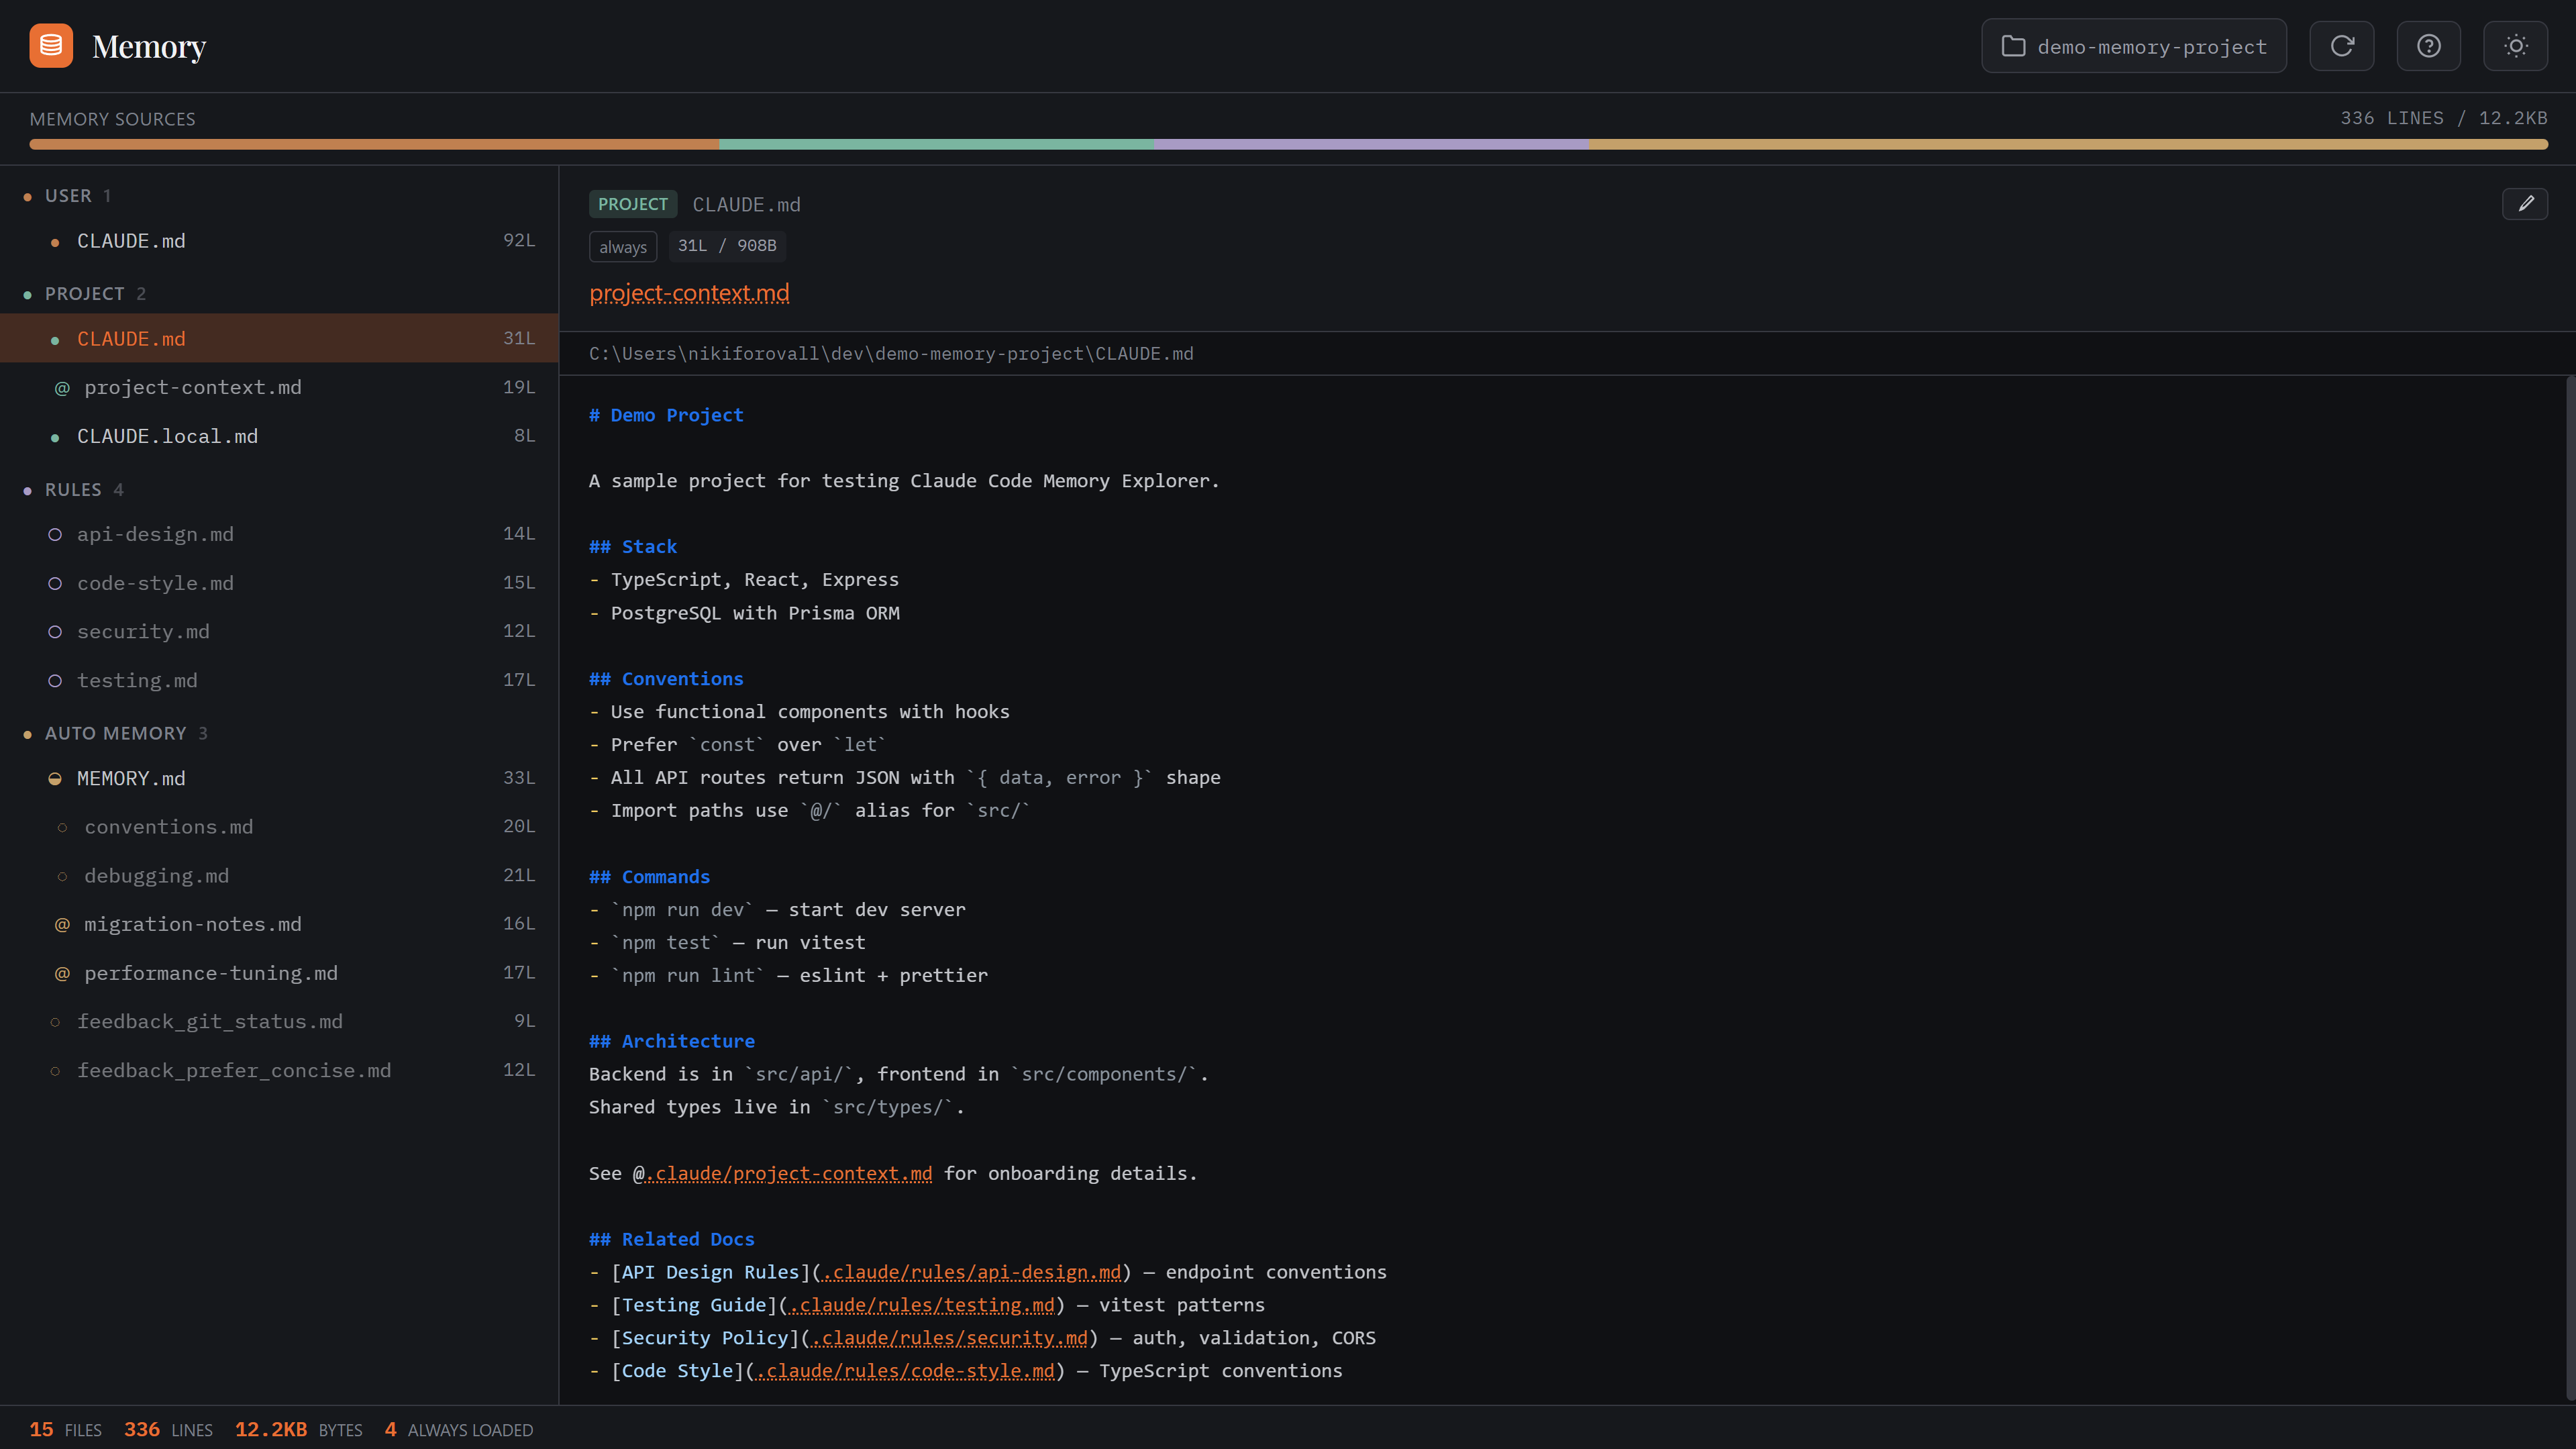Toggle the dot indicator beside CLAUDE.local.md

(x=55, y=436)
